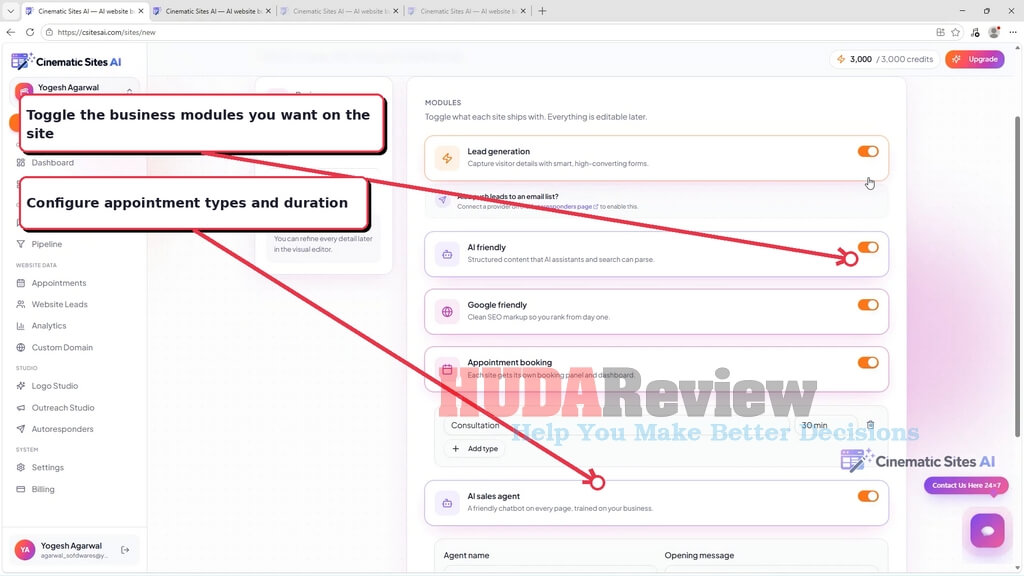Toggle Appointment booking module switch

[x=868, y=362]
